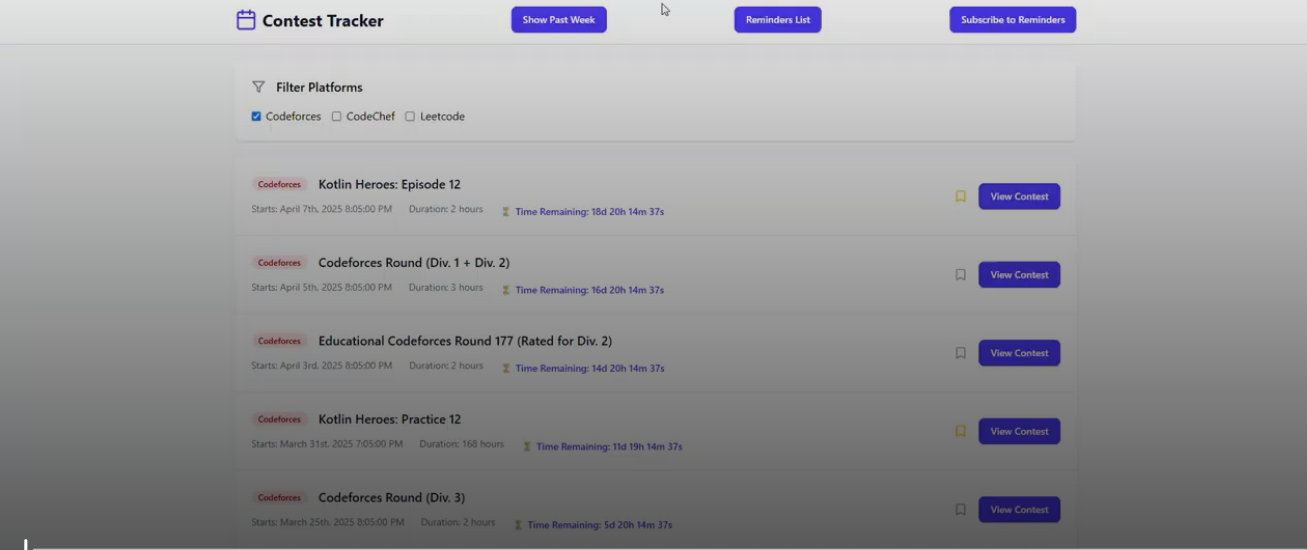Click Show Past Week button
This screenshot has height=550, width=1307.
(x=559, y=20)
